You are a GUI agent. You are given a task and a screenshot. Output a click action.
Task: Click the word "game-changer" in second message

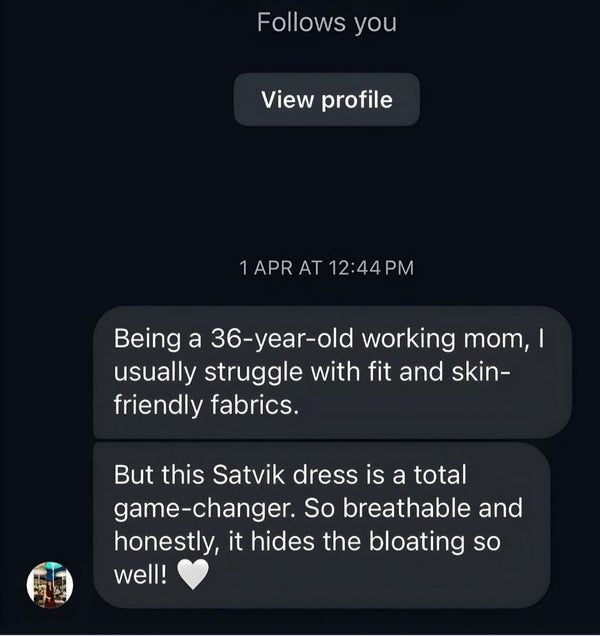(x=200, y=508)
